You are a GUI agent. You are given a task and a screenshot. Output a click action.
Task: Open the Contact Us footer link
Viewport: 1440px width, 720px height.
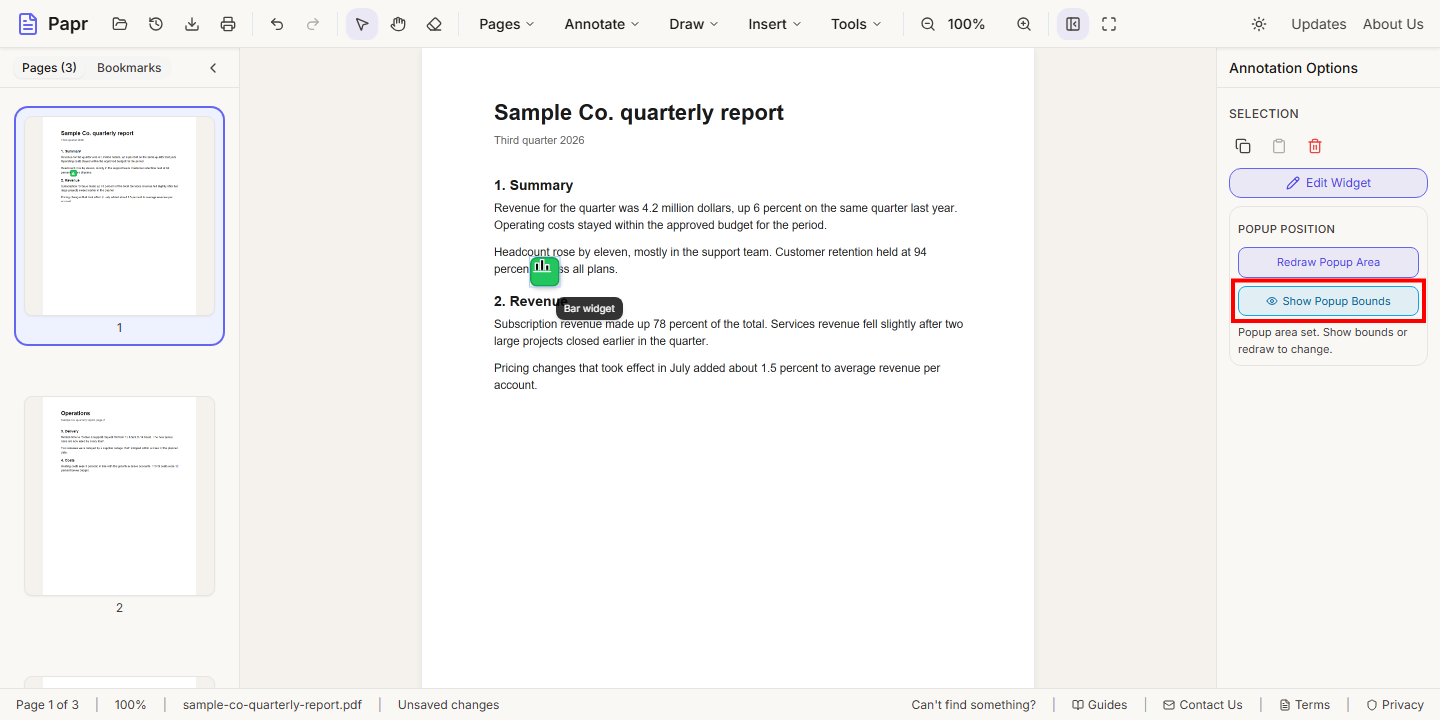(1203, 705)
